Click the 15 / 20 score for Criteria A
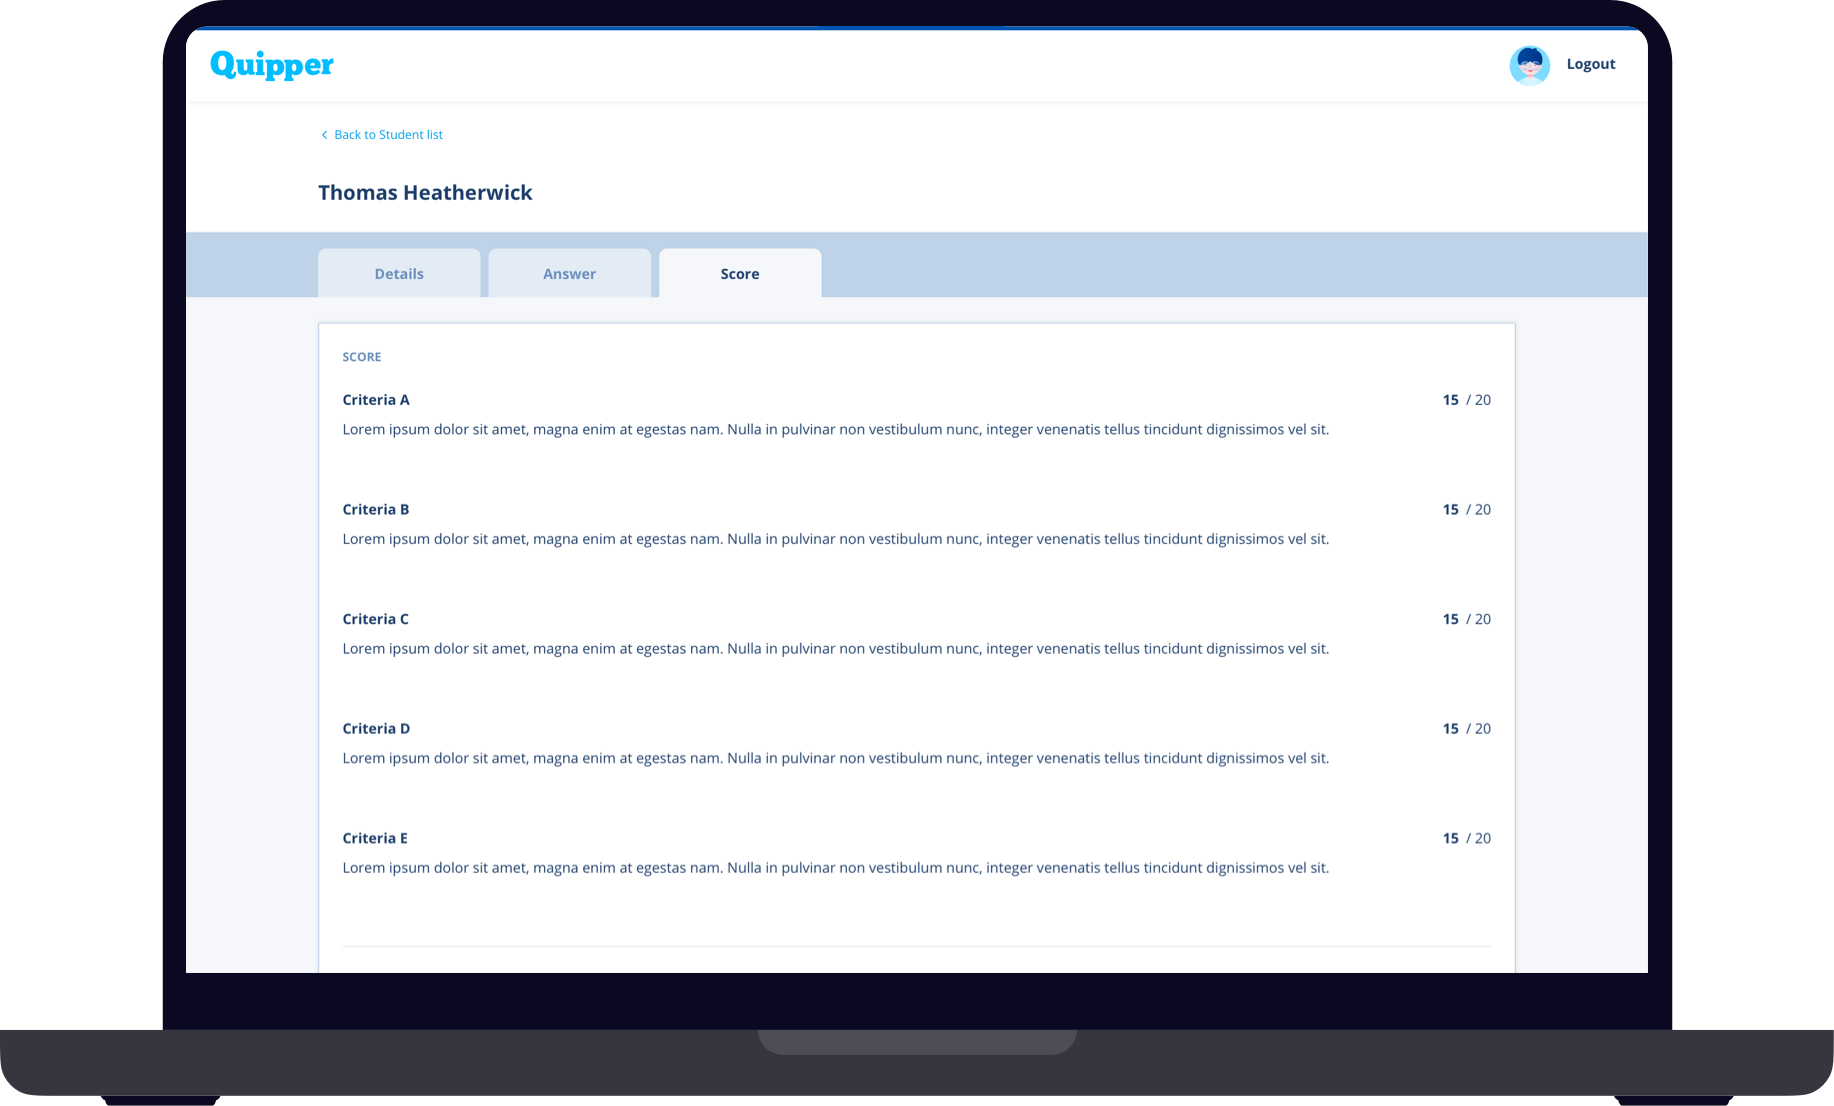Image resolution: width=1834 pixels, height=1106 pixels. 1466,400
